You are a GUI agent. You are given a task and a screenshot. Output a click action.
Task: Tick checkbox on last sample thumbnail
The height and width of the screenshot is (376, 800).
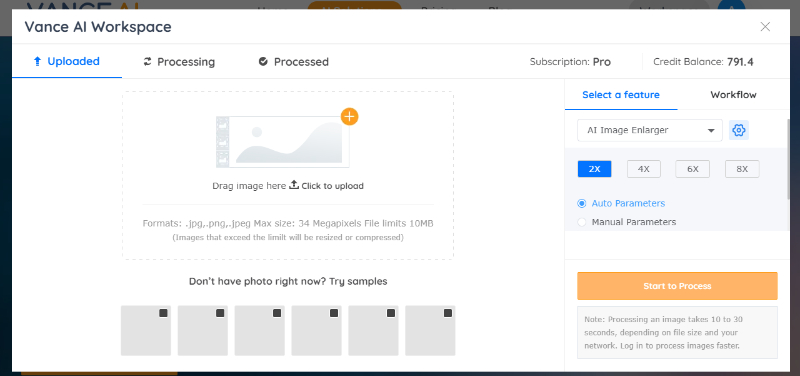click(x=448, y=313)
